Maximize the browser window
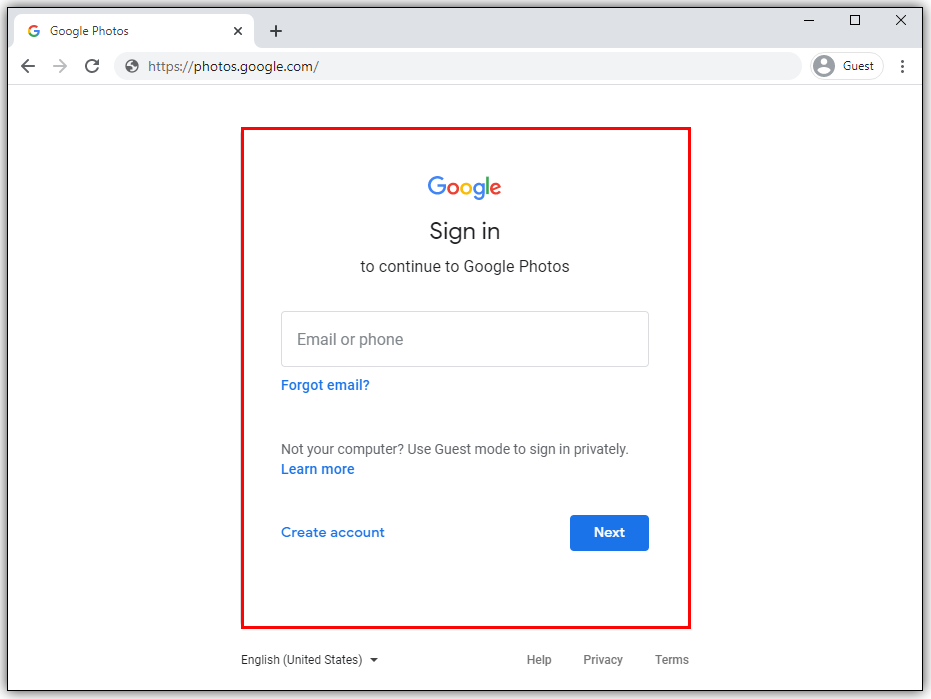This screenshot has height=699, width=931. point(854,20)
